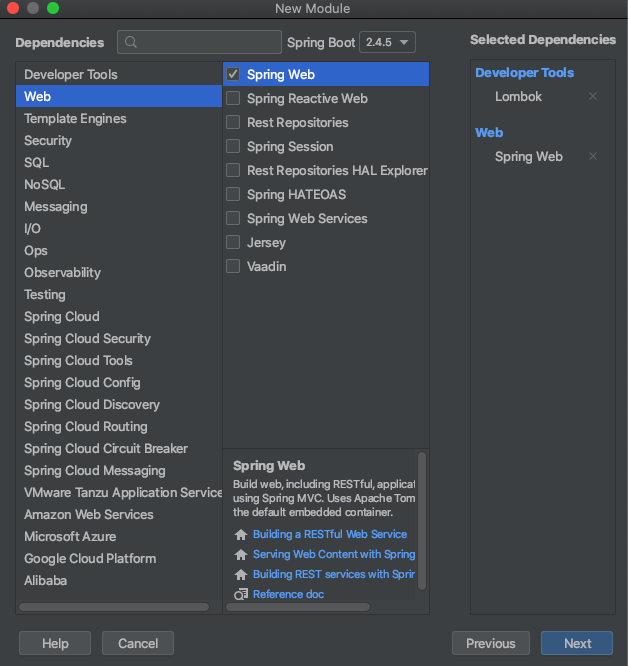Click Spring Web entry in Selected Dependencies

(529, 157)
